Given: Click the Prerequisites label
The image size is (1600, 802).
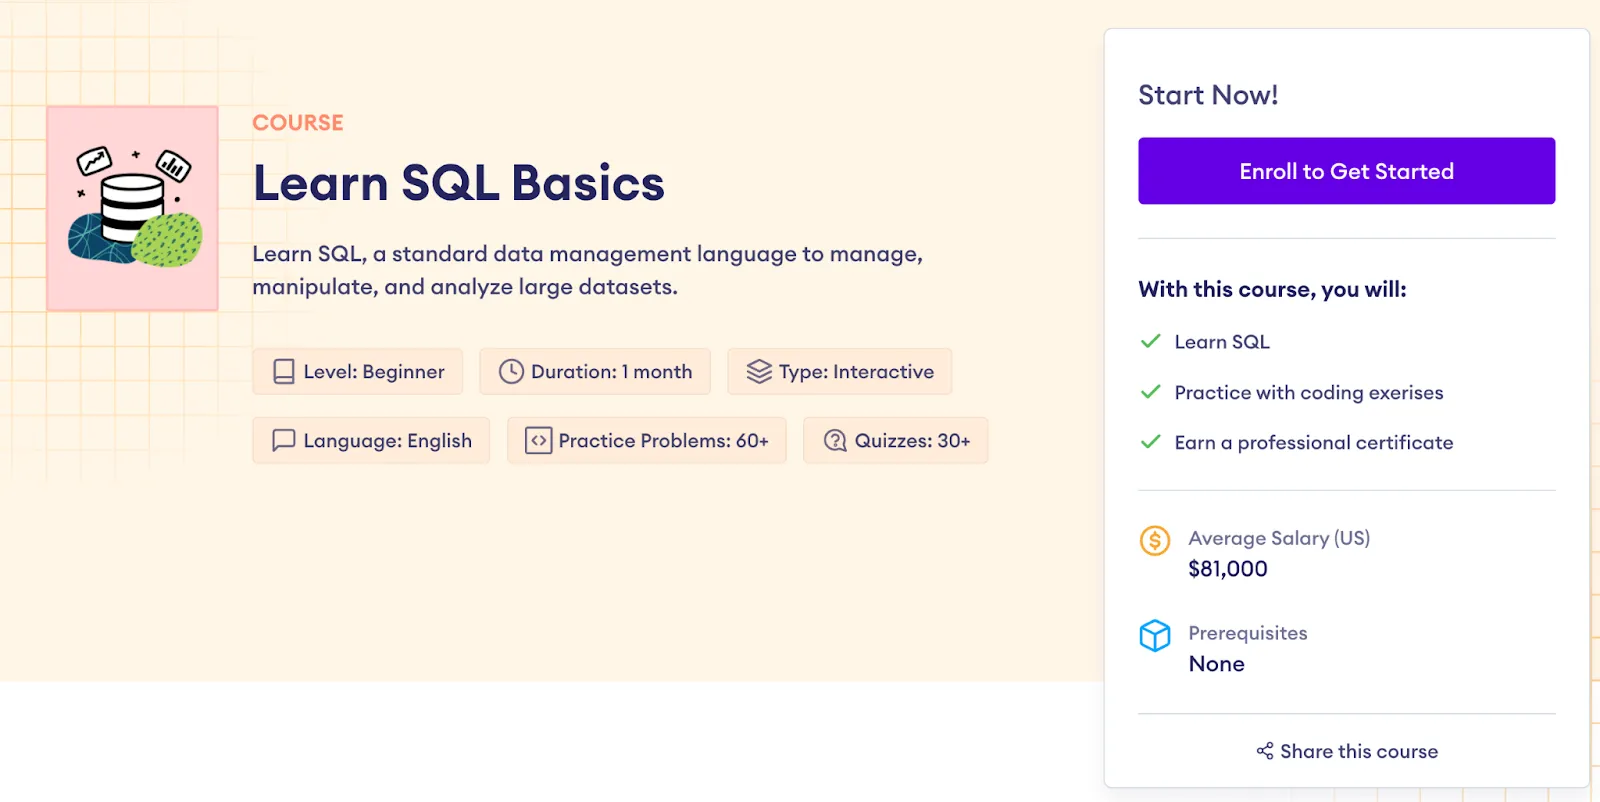Looking at the screenshot, I should point(1248,633).
